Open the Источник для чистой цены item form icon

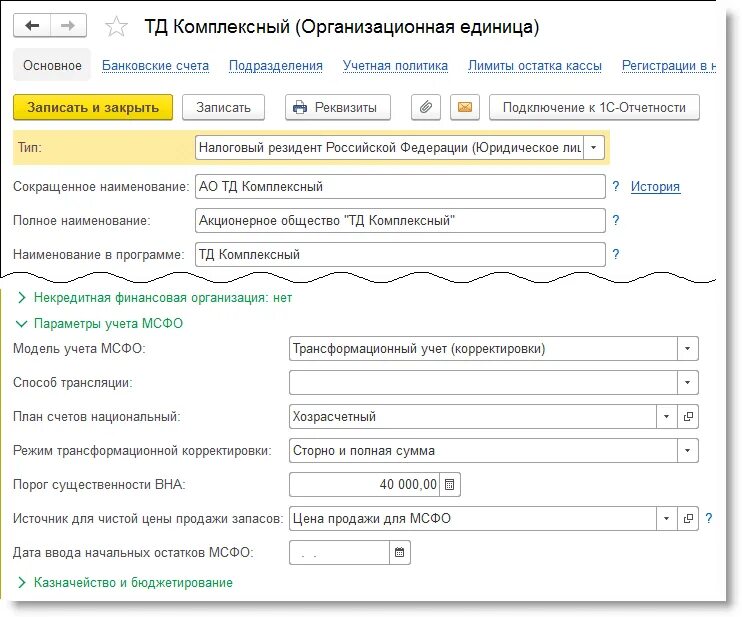tap(688, 519)
